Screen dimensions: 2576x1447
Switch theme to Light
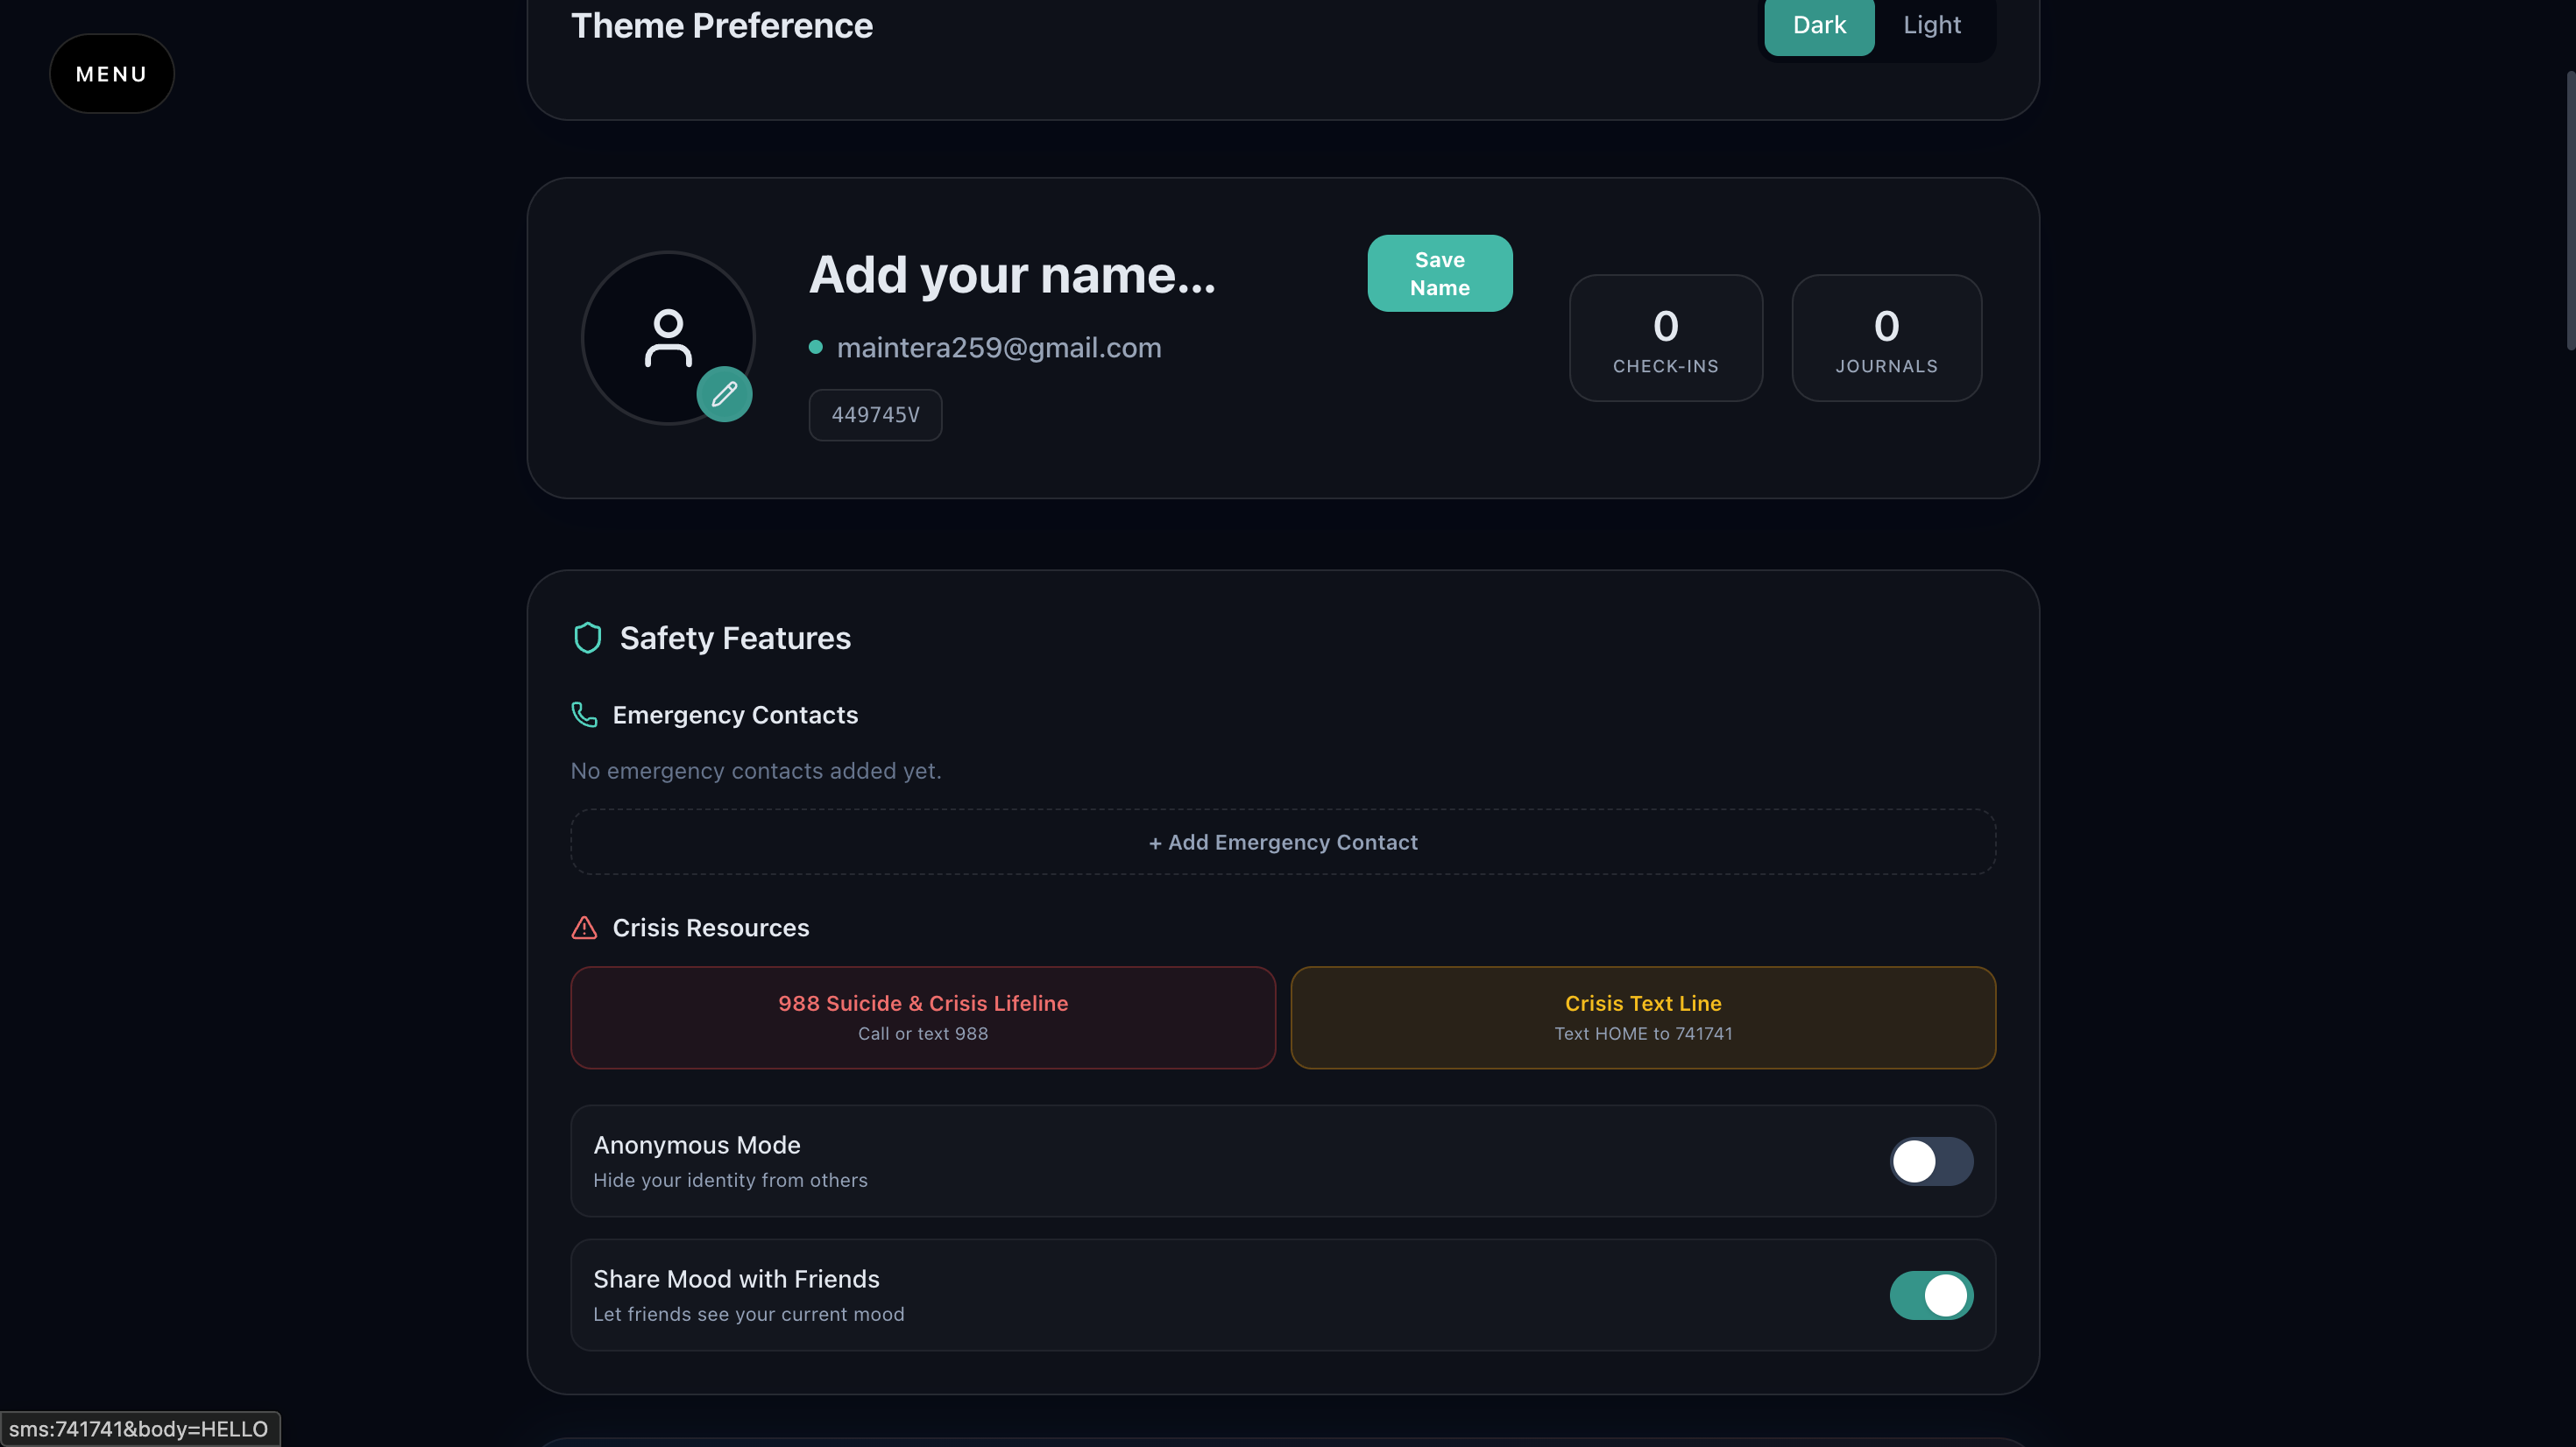(x=1931, y=25)
